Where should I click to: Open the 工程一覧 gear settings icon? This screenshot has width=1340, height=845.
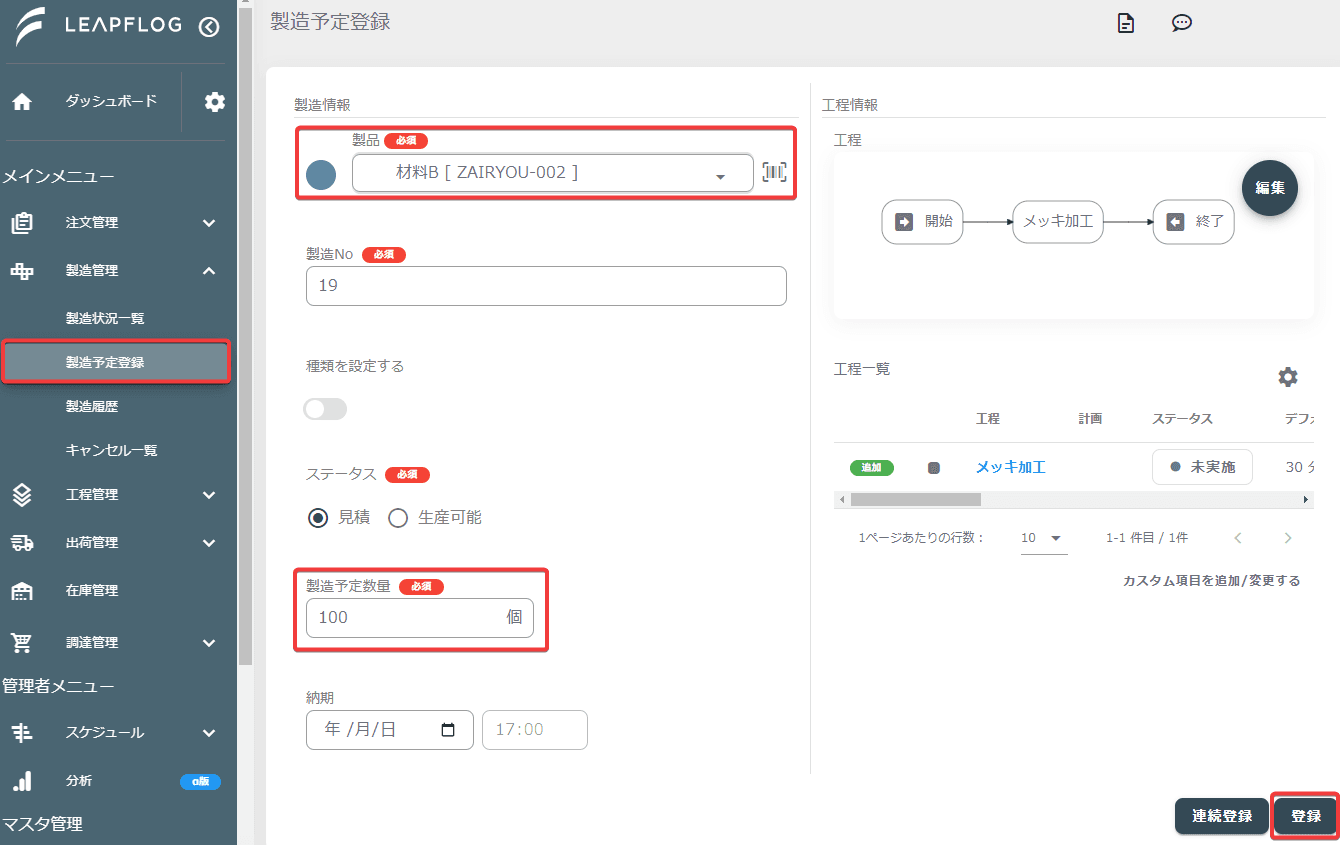tap(1288, 377)
